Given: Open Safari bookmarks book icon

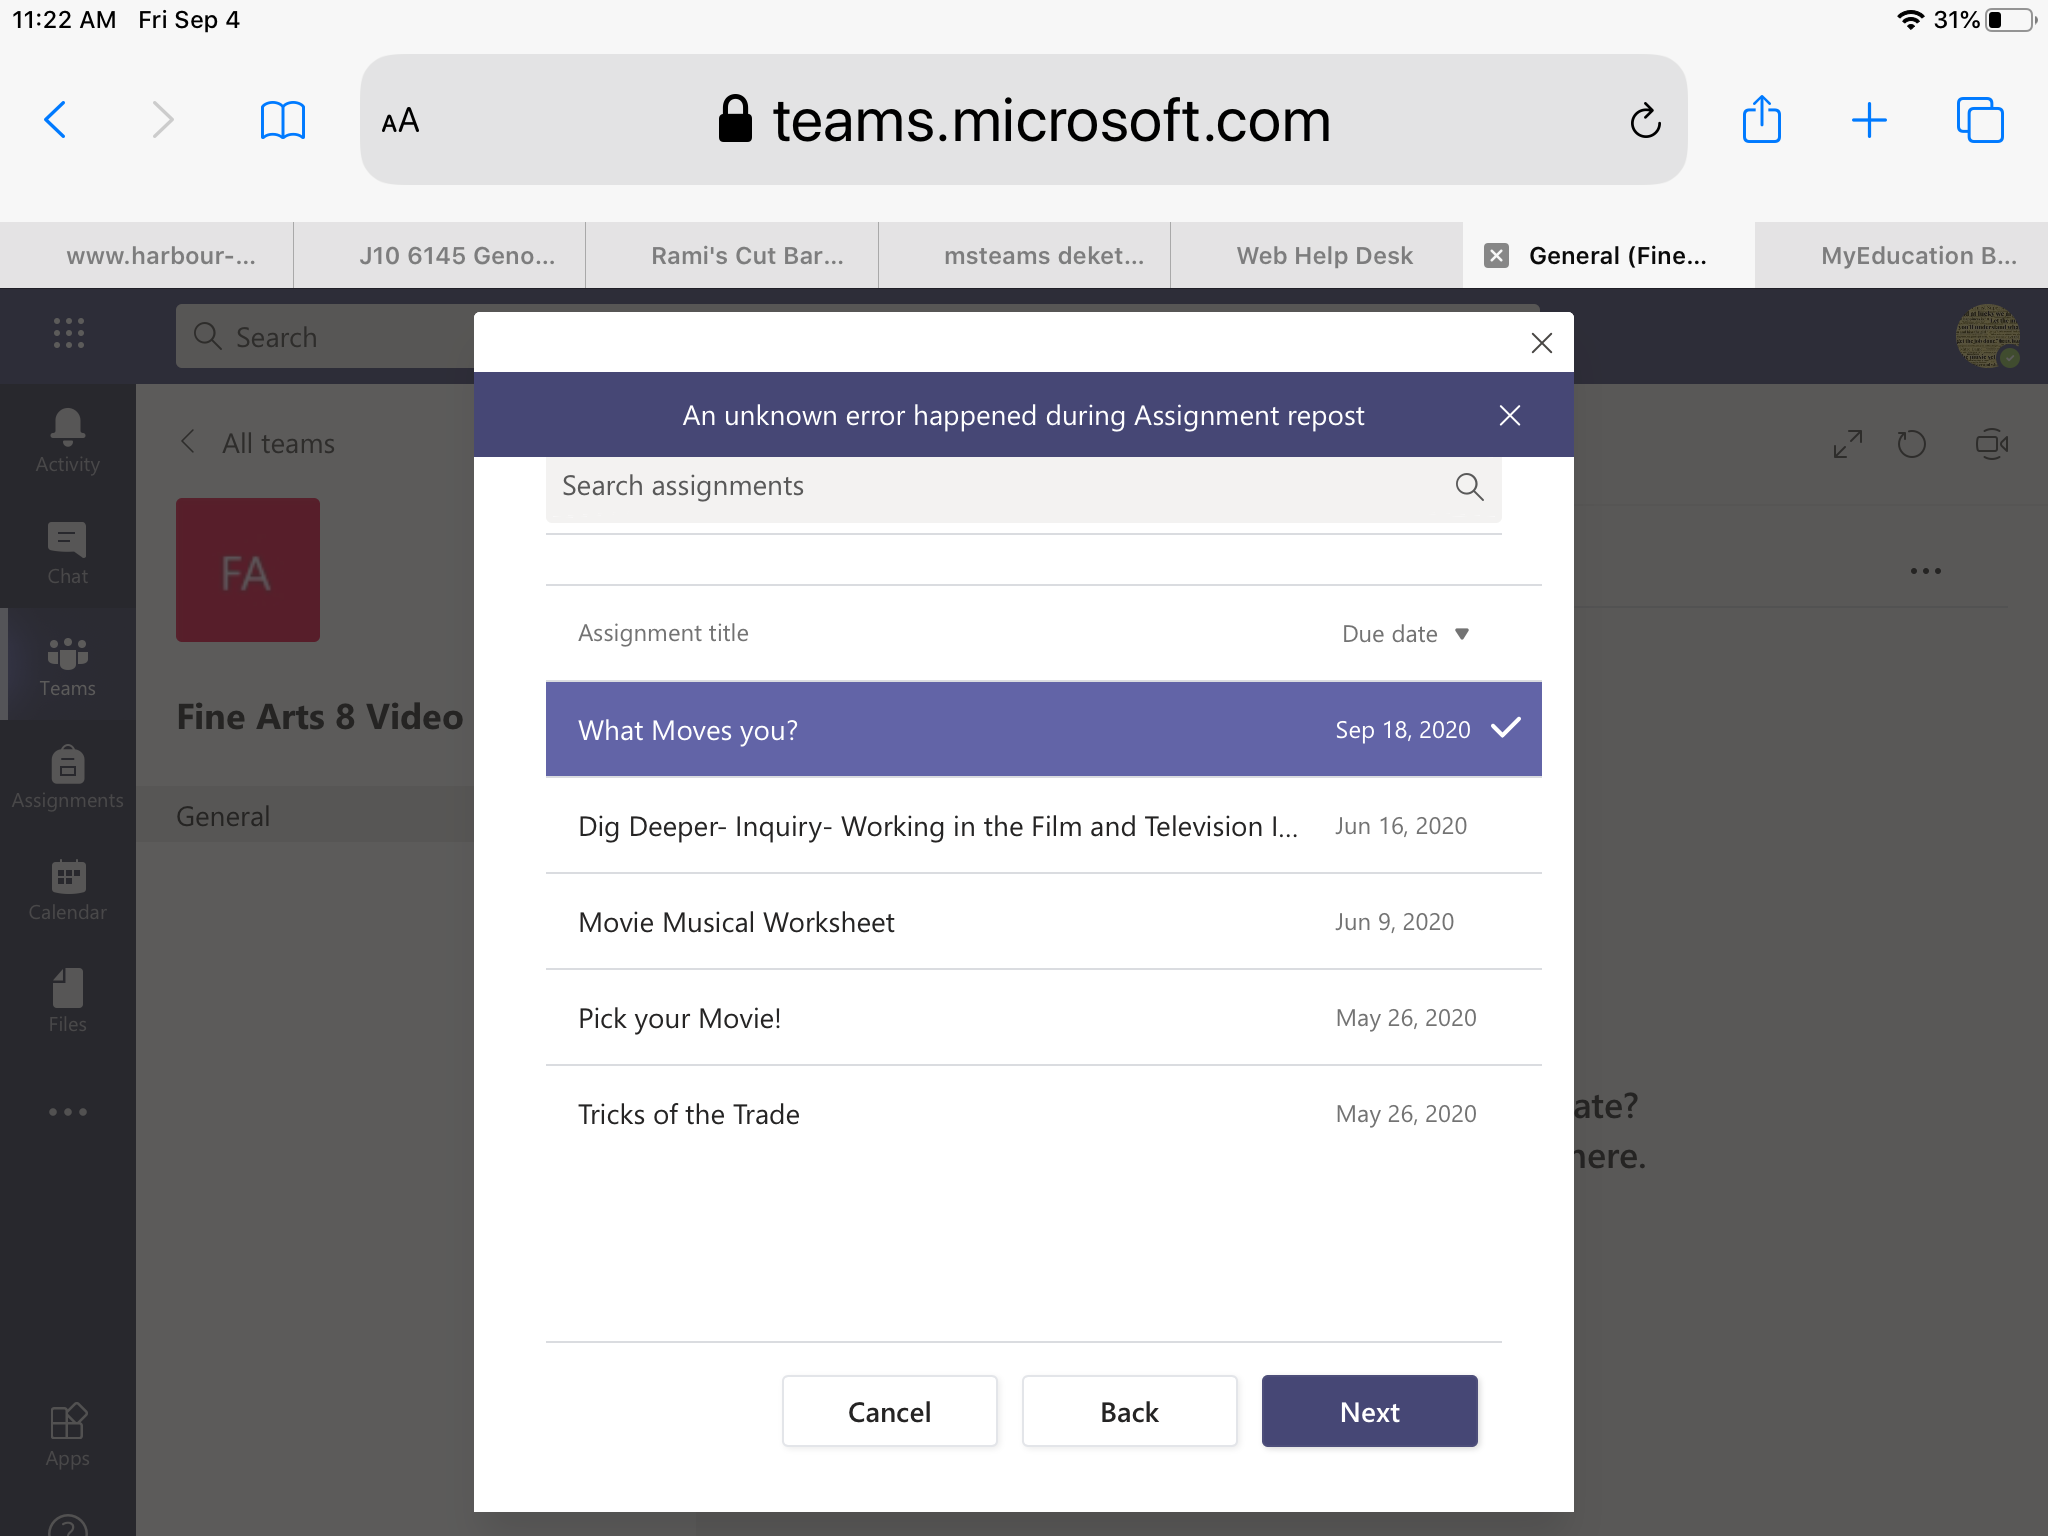Looking at the screenshot, I should tap(282, 121).
